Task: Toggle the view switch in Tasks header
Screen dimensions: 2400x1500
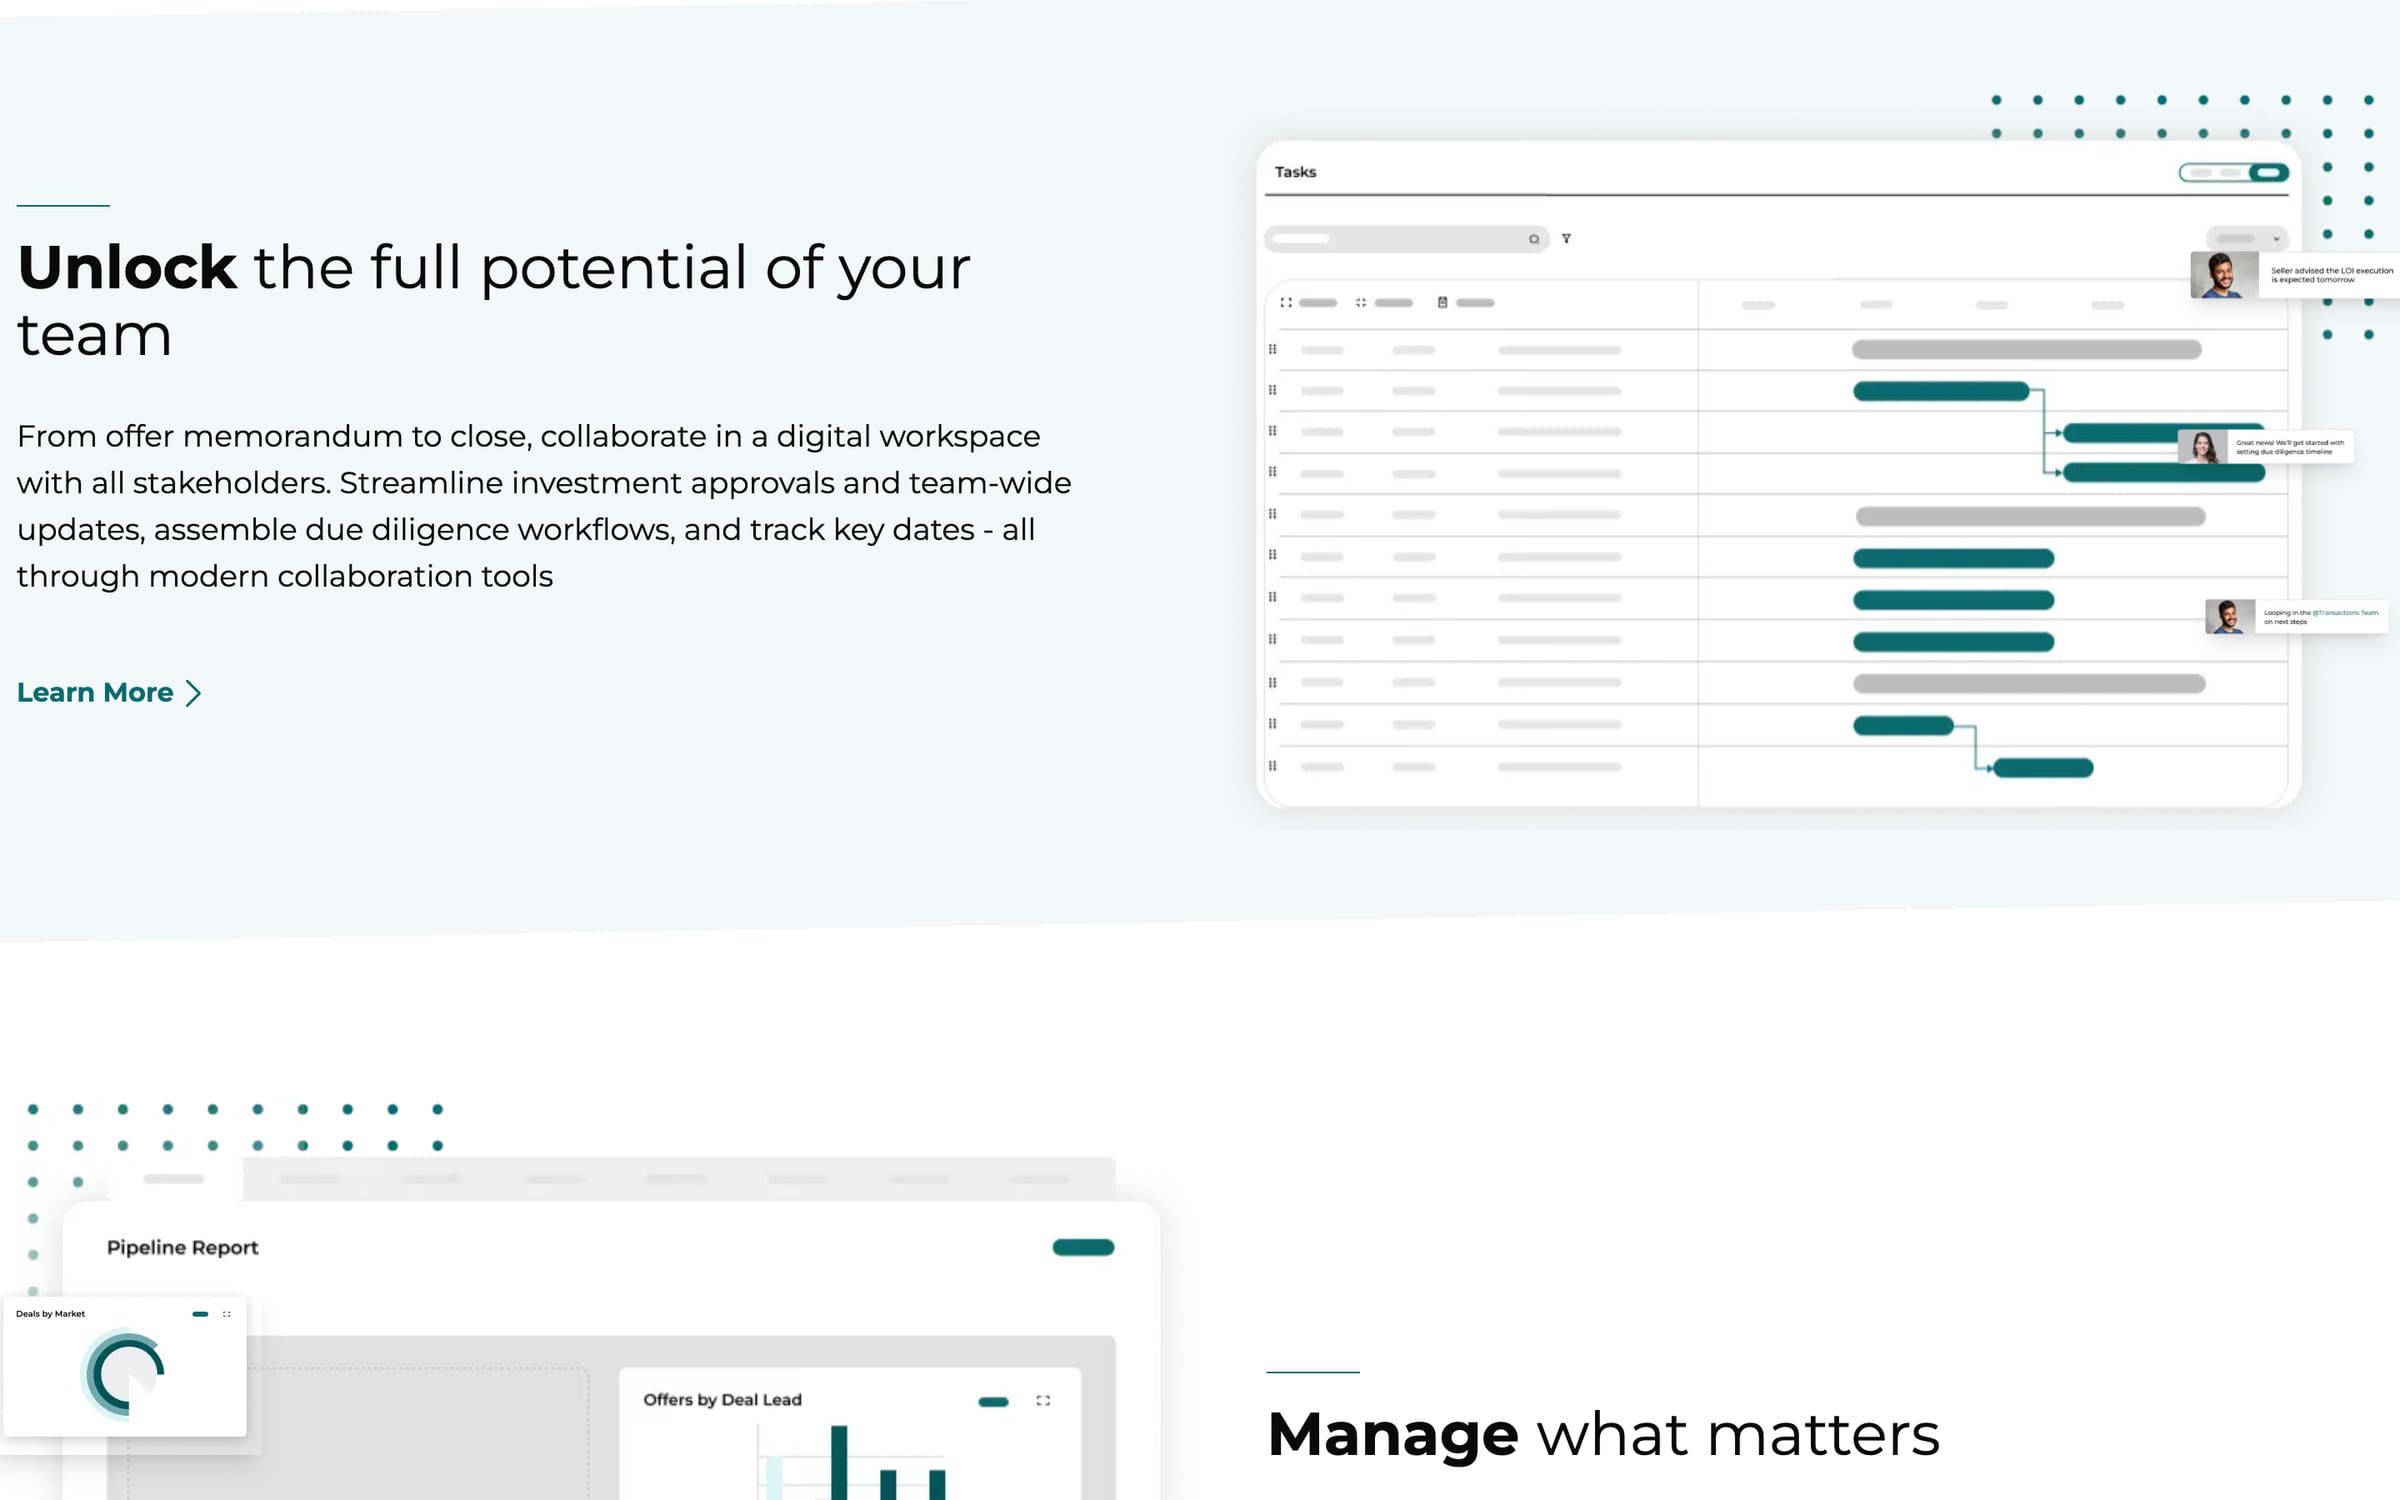Action: coord(2234,173)
